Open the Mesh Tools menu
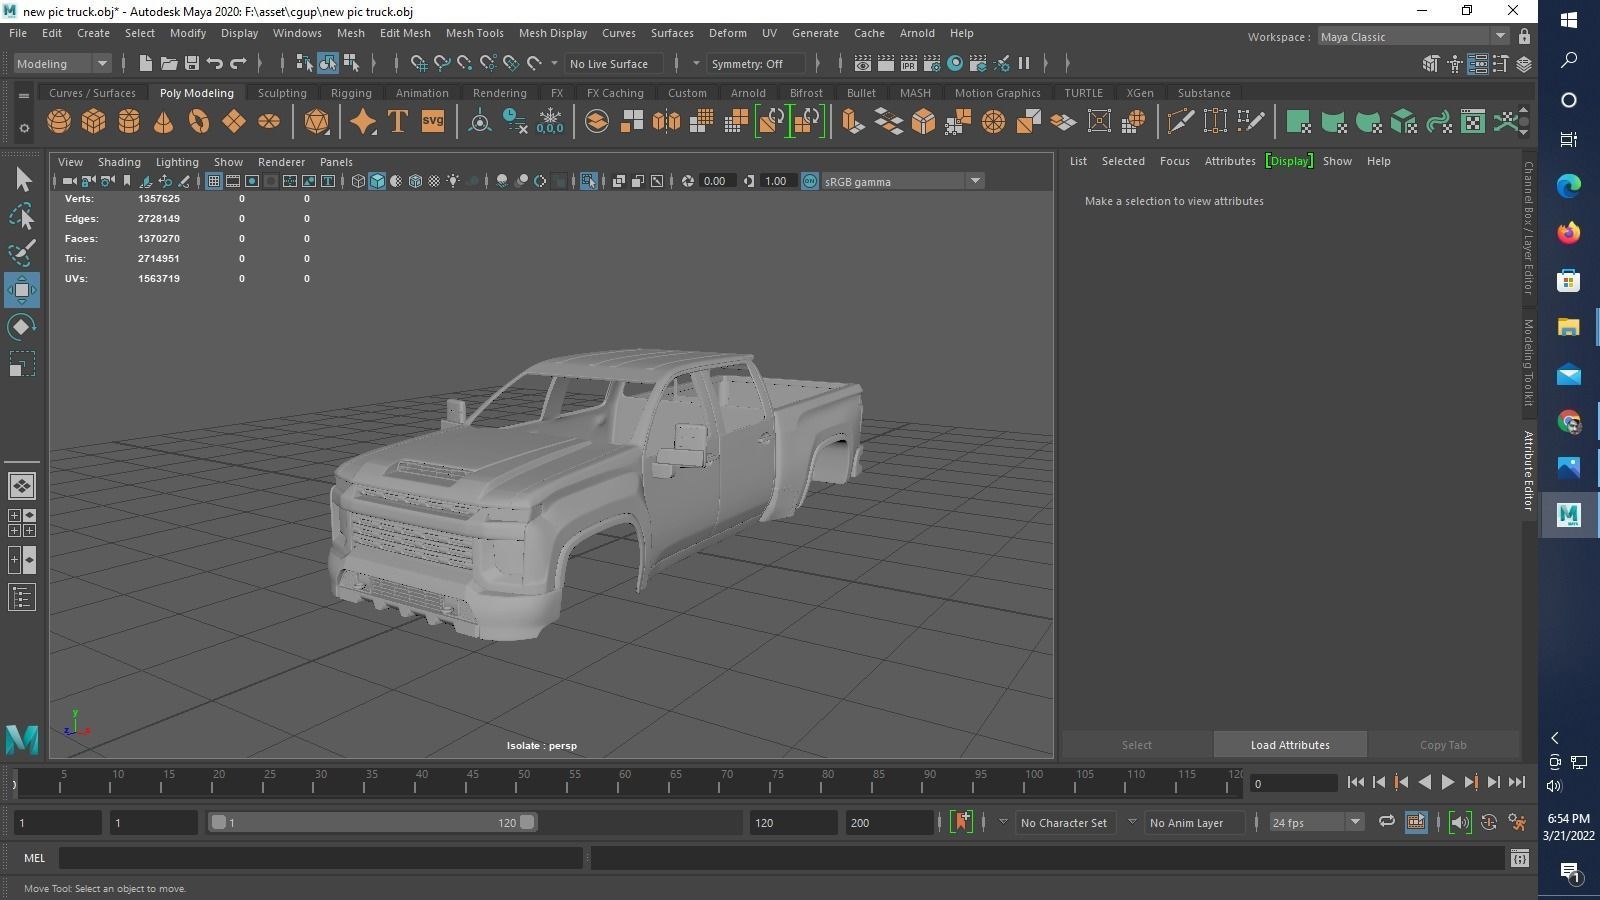 pyautogui.click(x=474, y=33)
